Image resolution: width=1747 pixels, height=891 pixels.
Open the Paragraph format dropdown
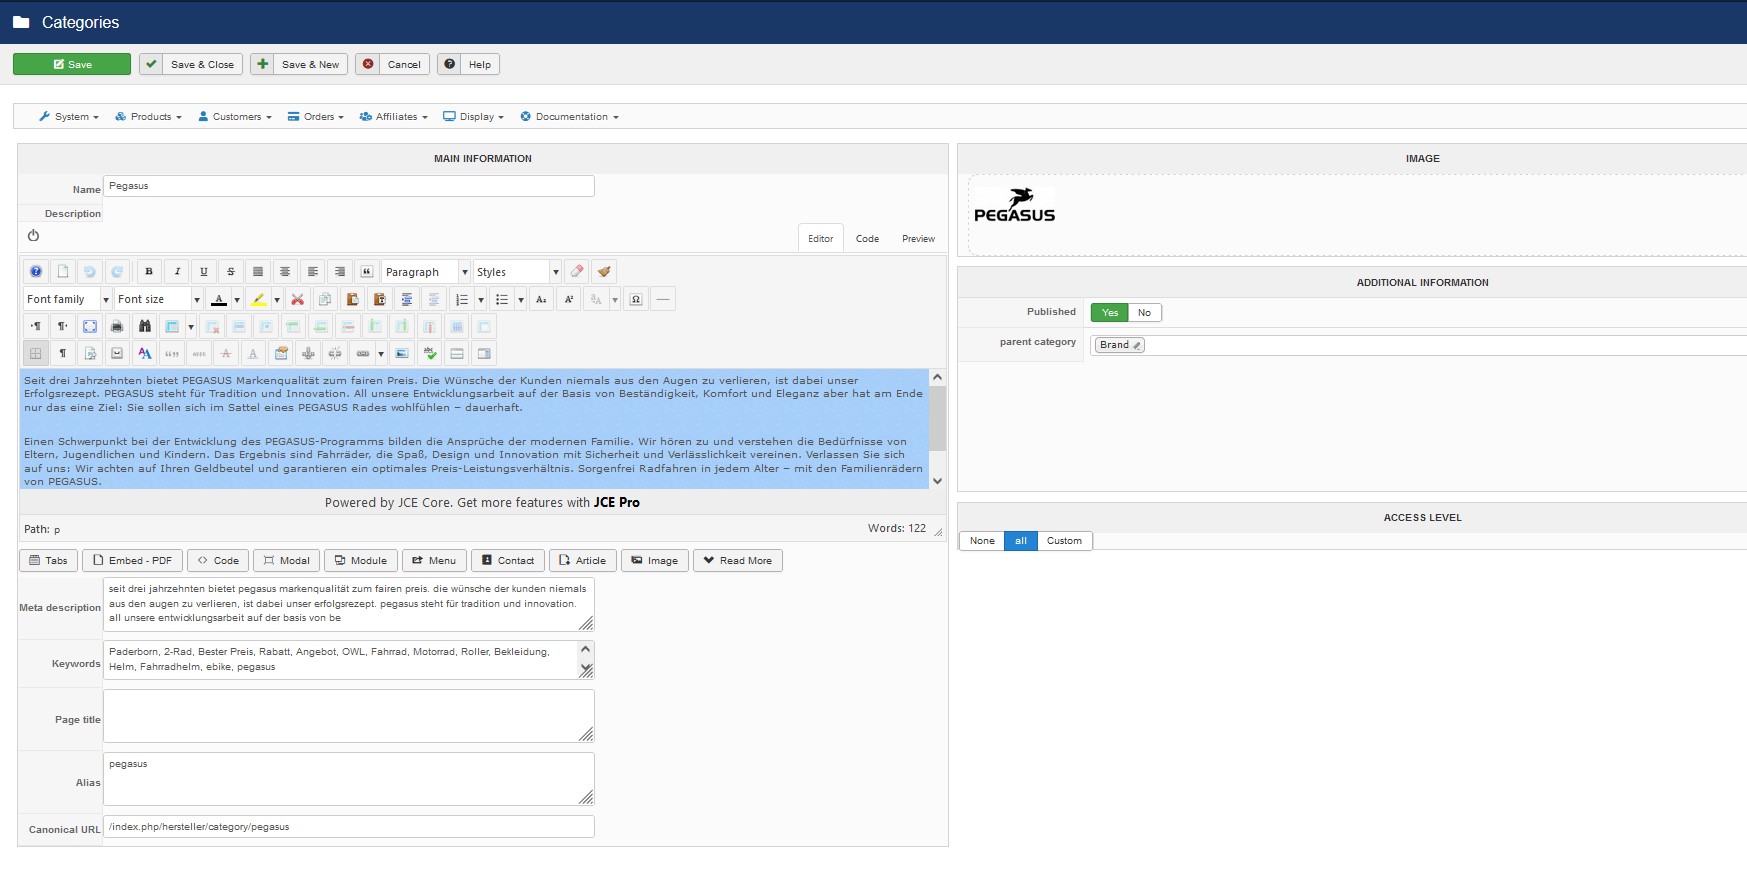[x=426, y=272]
